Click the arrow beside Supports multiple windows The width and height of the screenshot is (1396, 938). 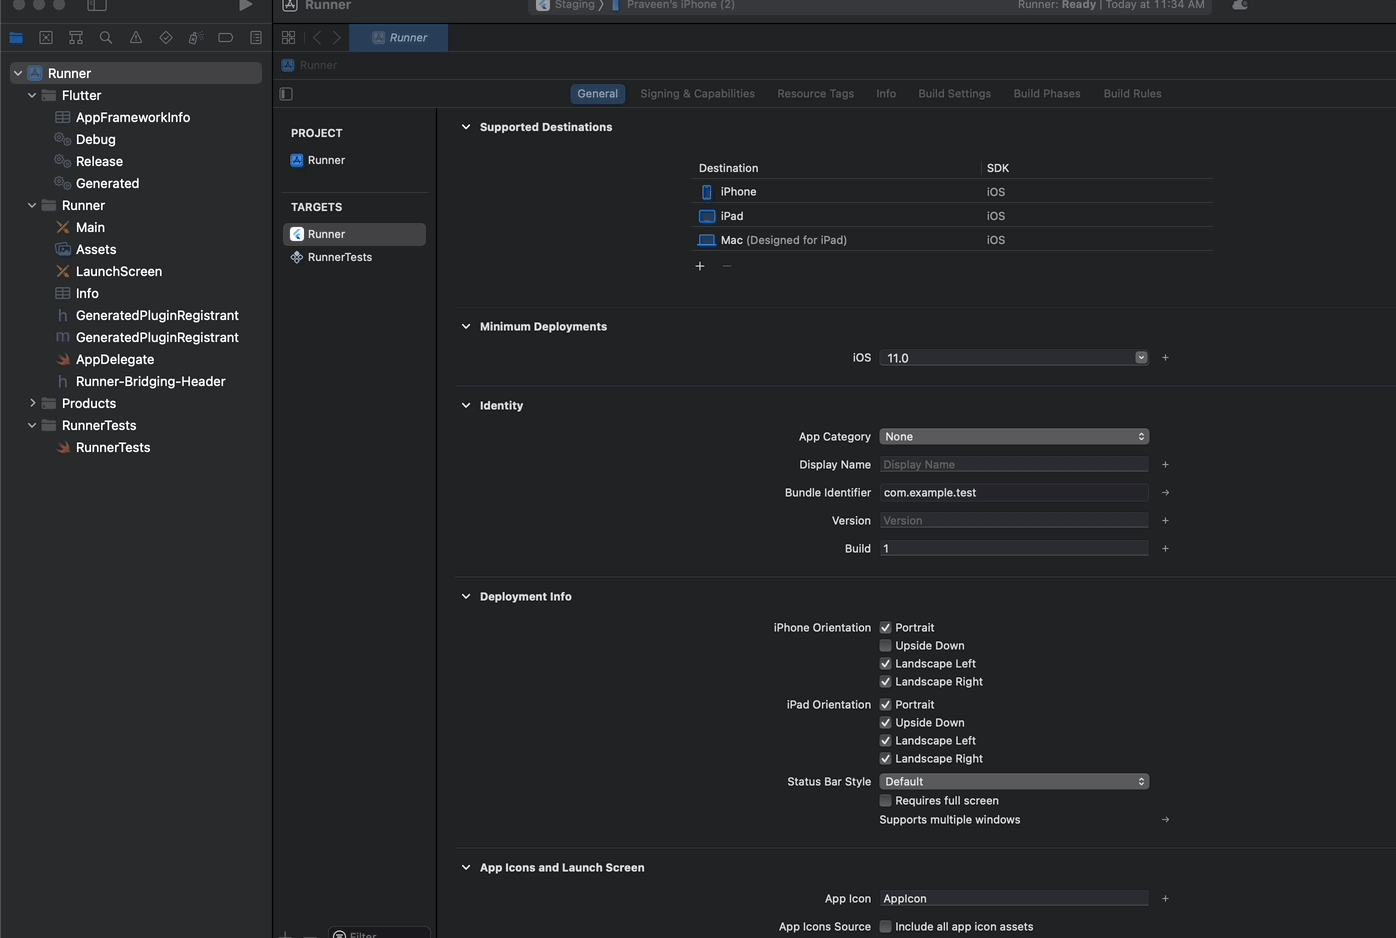[x=1165, y=820]
